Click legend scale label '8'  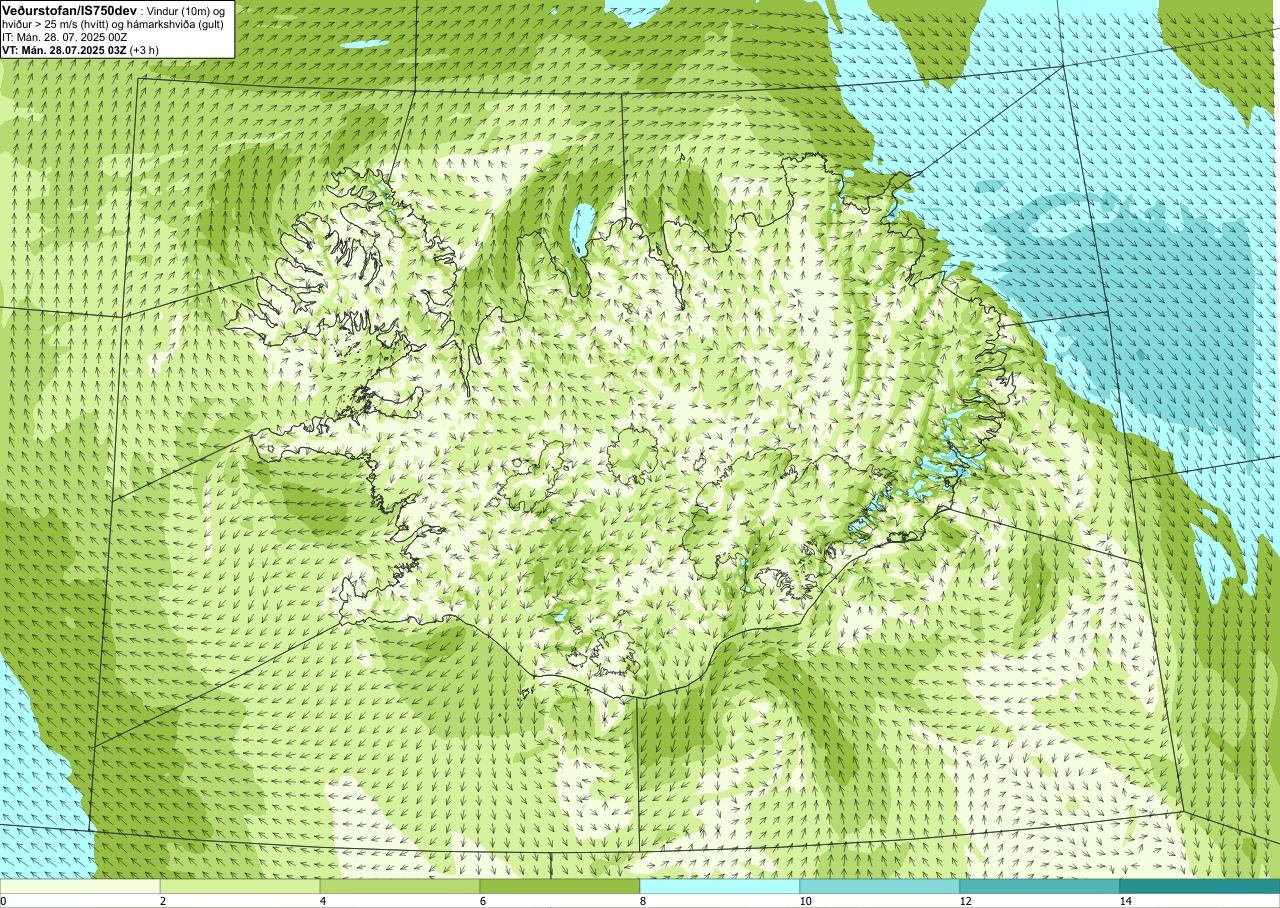pos(643,901)
